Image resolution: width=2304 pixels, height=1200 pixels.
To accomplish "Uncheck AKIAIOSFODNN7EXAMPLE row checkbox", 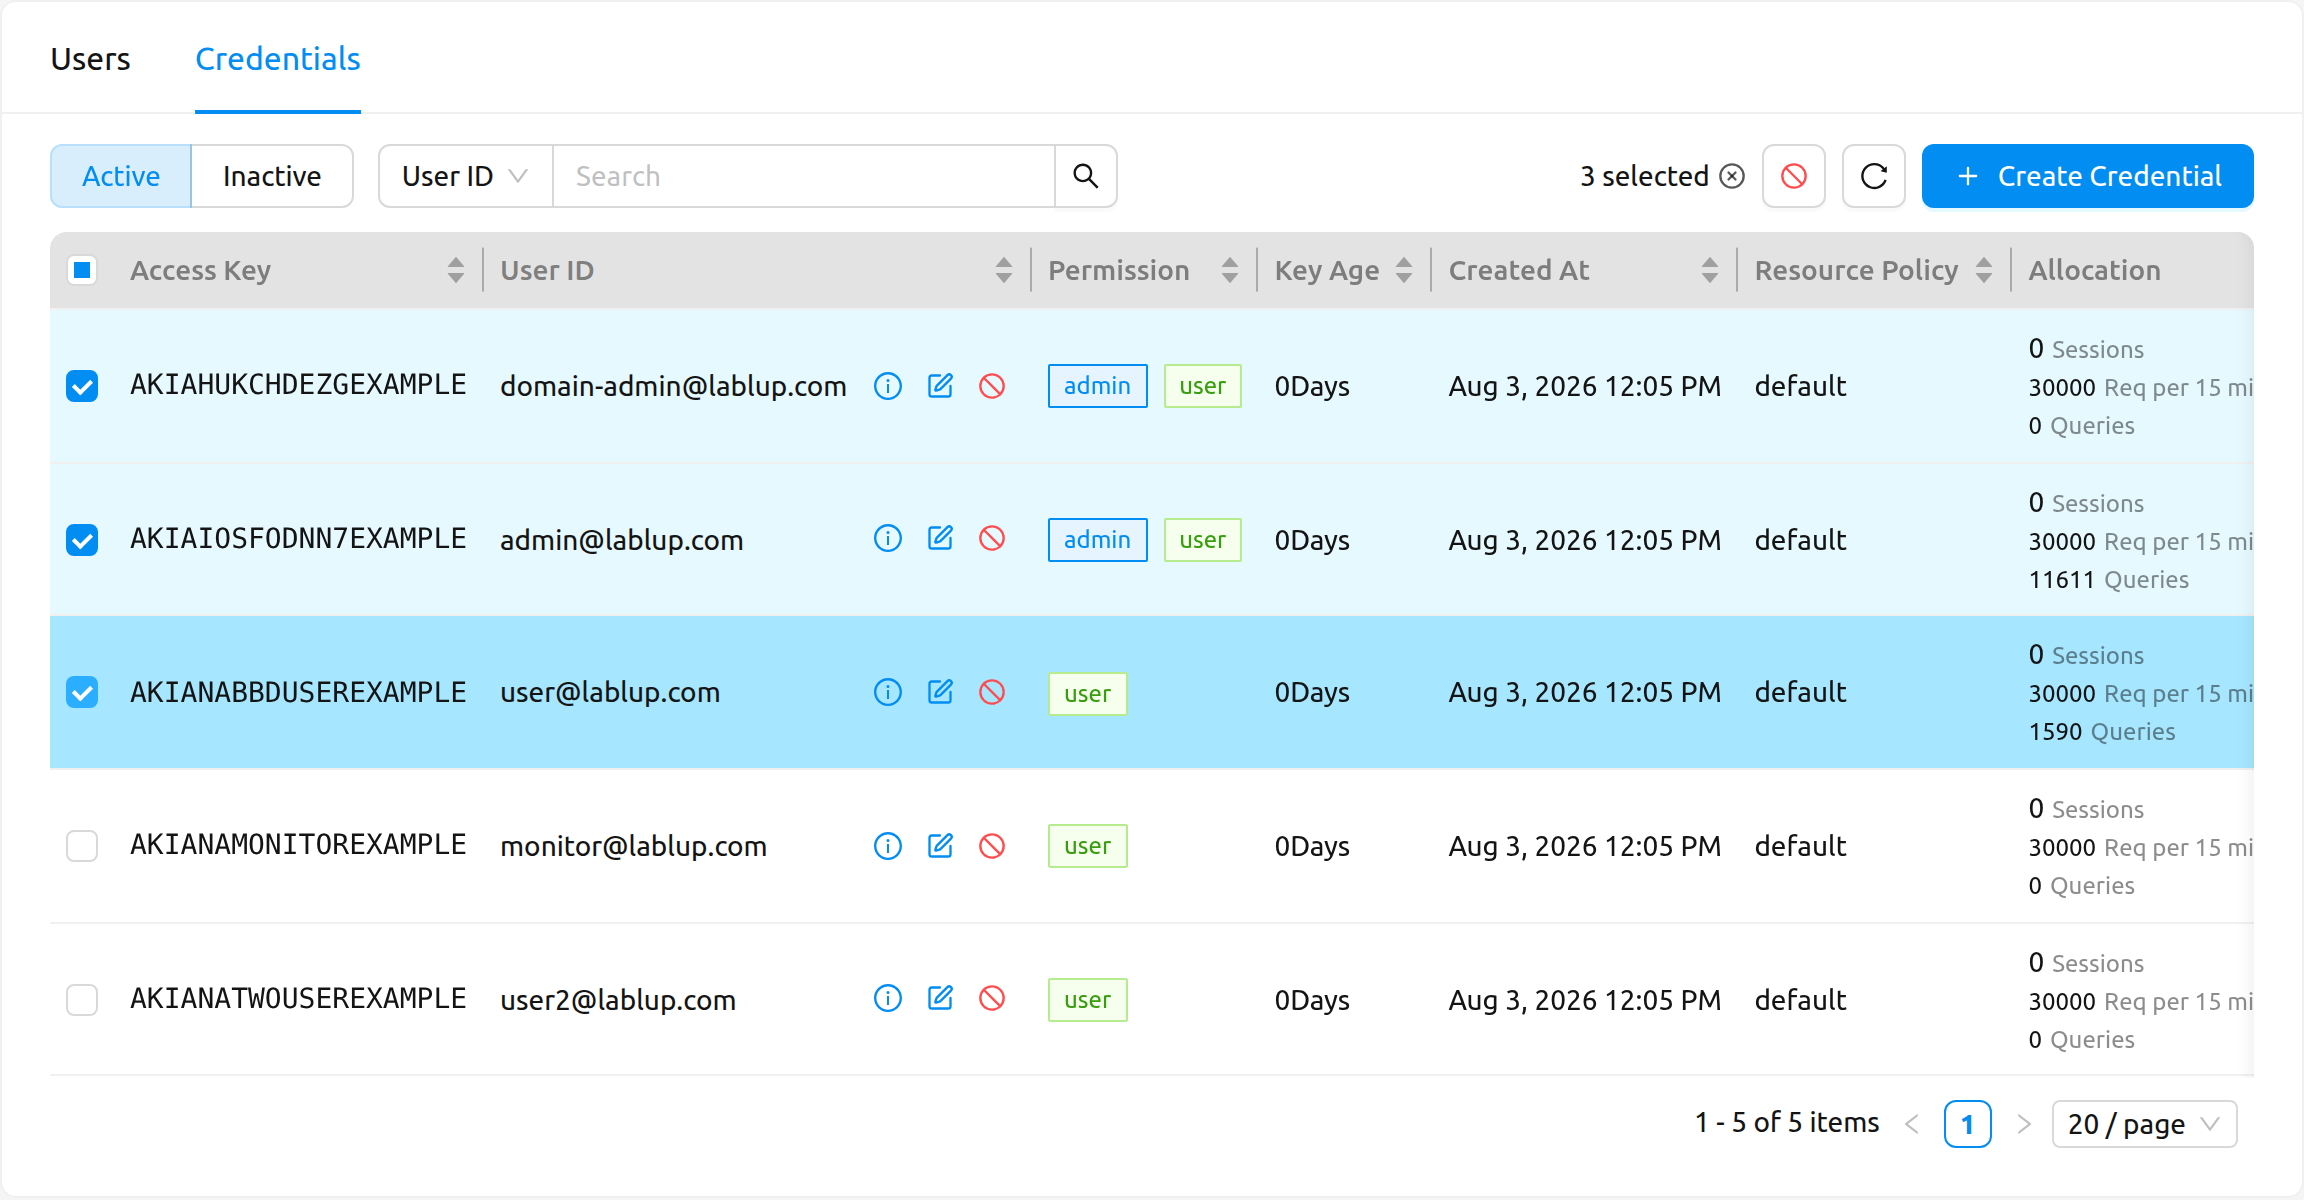I will pos(82,540).
